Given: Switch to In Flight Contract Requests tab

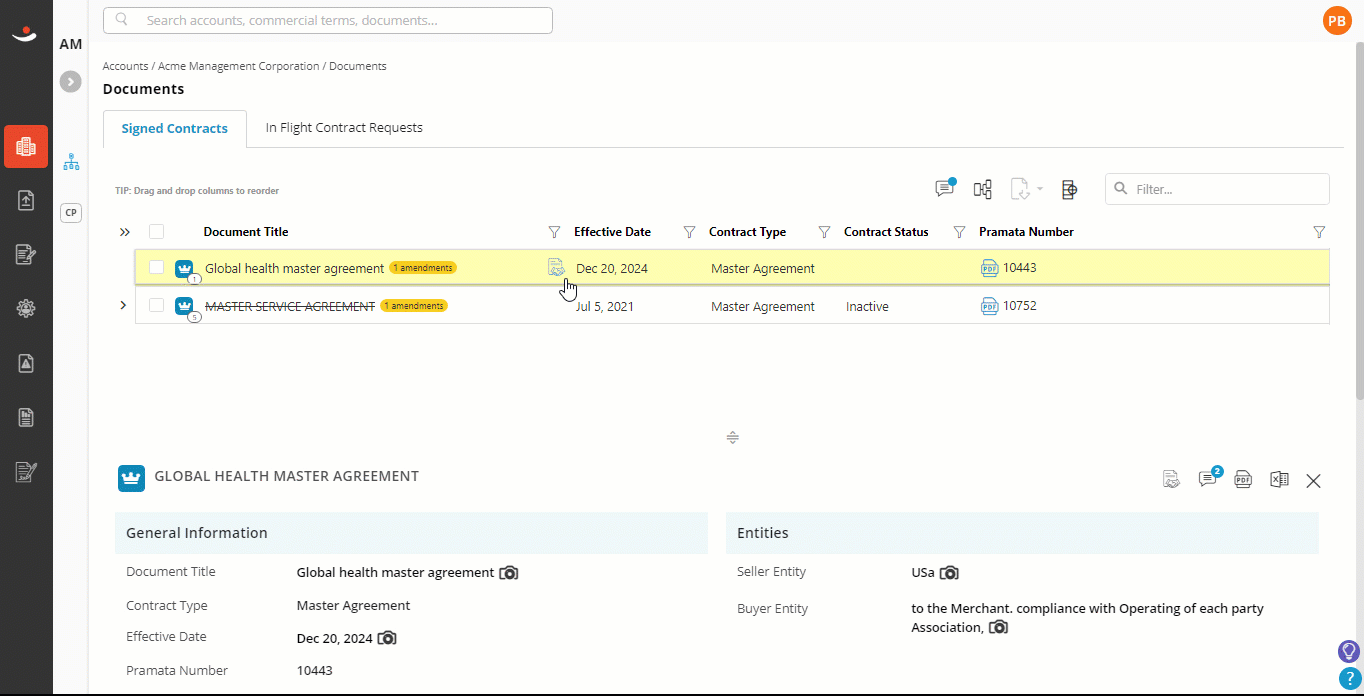Looking at the screenshot, I should 344,127.
